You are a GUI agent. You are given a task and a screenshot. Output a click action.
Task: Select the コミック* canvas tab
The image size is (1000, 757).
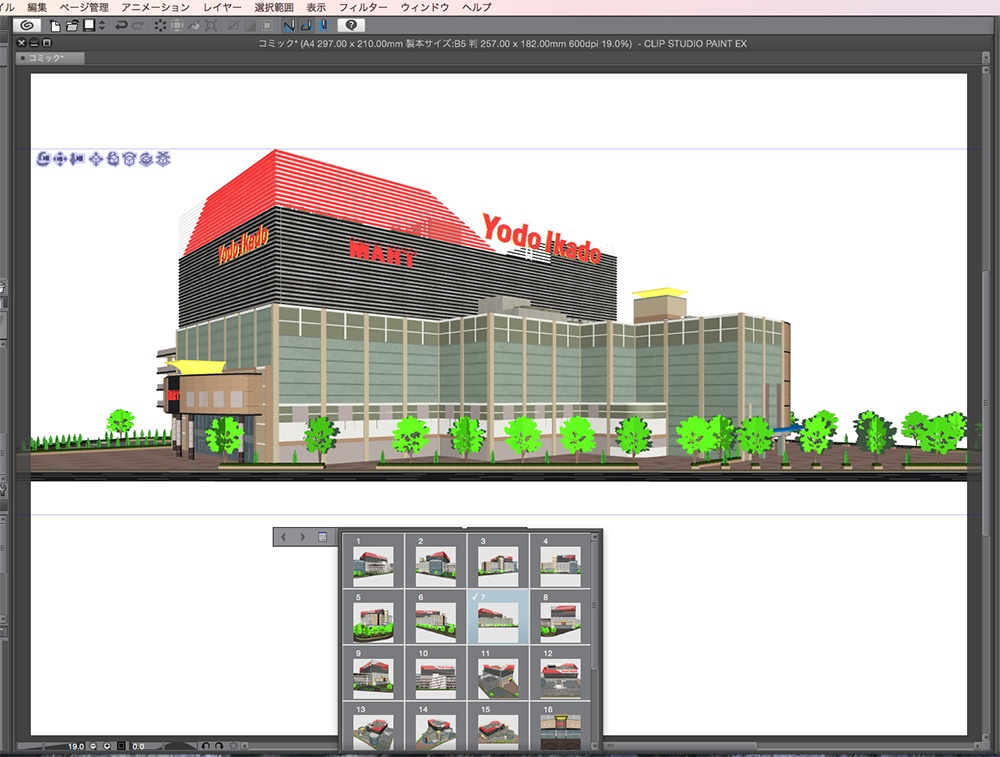coord(50,58)
